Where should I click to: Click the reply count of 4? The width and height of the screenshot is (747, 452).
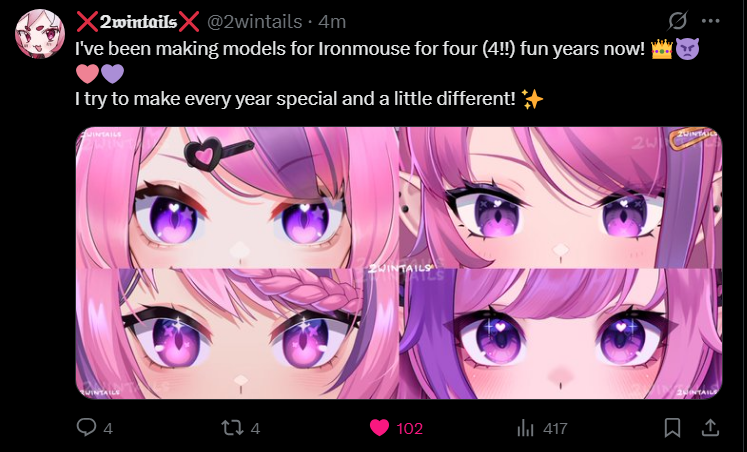coord(108,429)
